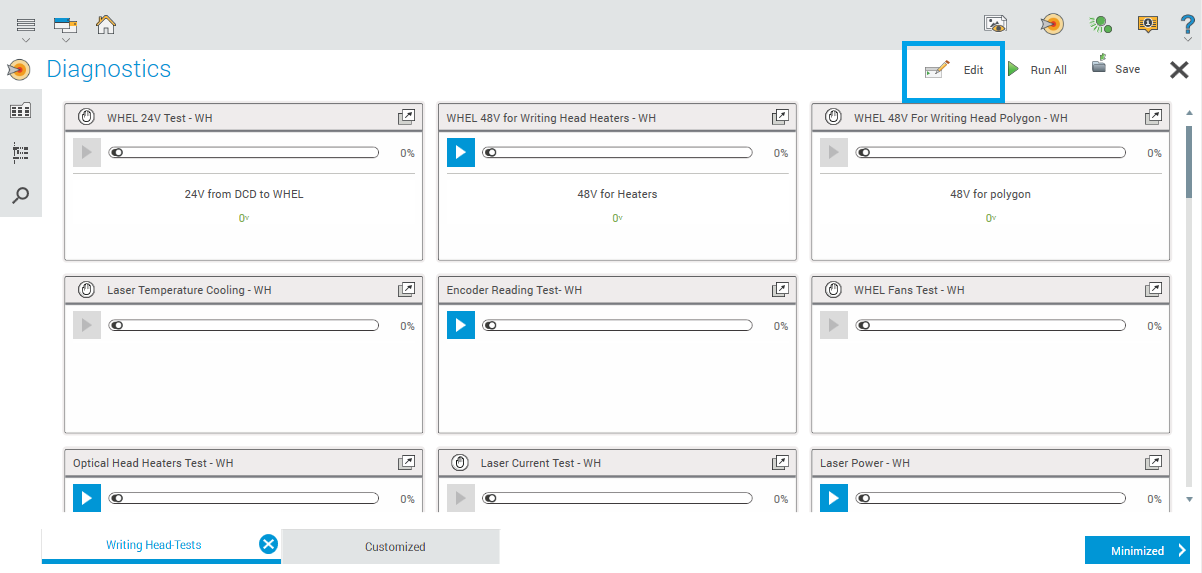The width and height of the screenshot is (1202, 573).
Task: Click mouse icon on WHEL Fans Test card
Action: pyautogui.click(x=833, y=290)
